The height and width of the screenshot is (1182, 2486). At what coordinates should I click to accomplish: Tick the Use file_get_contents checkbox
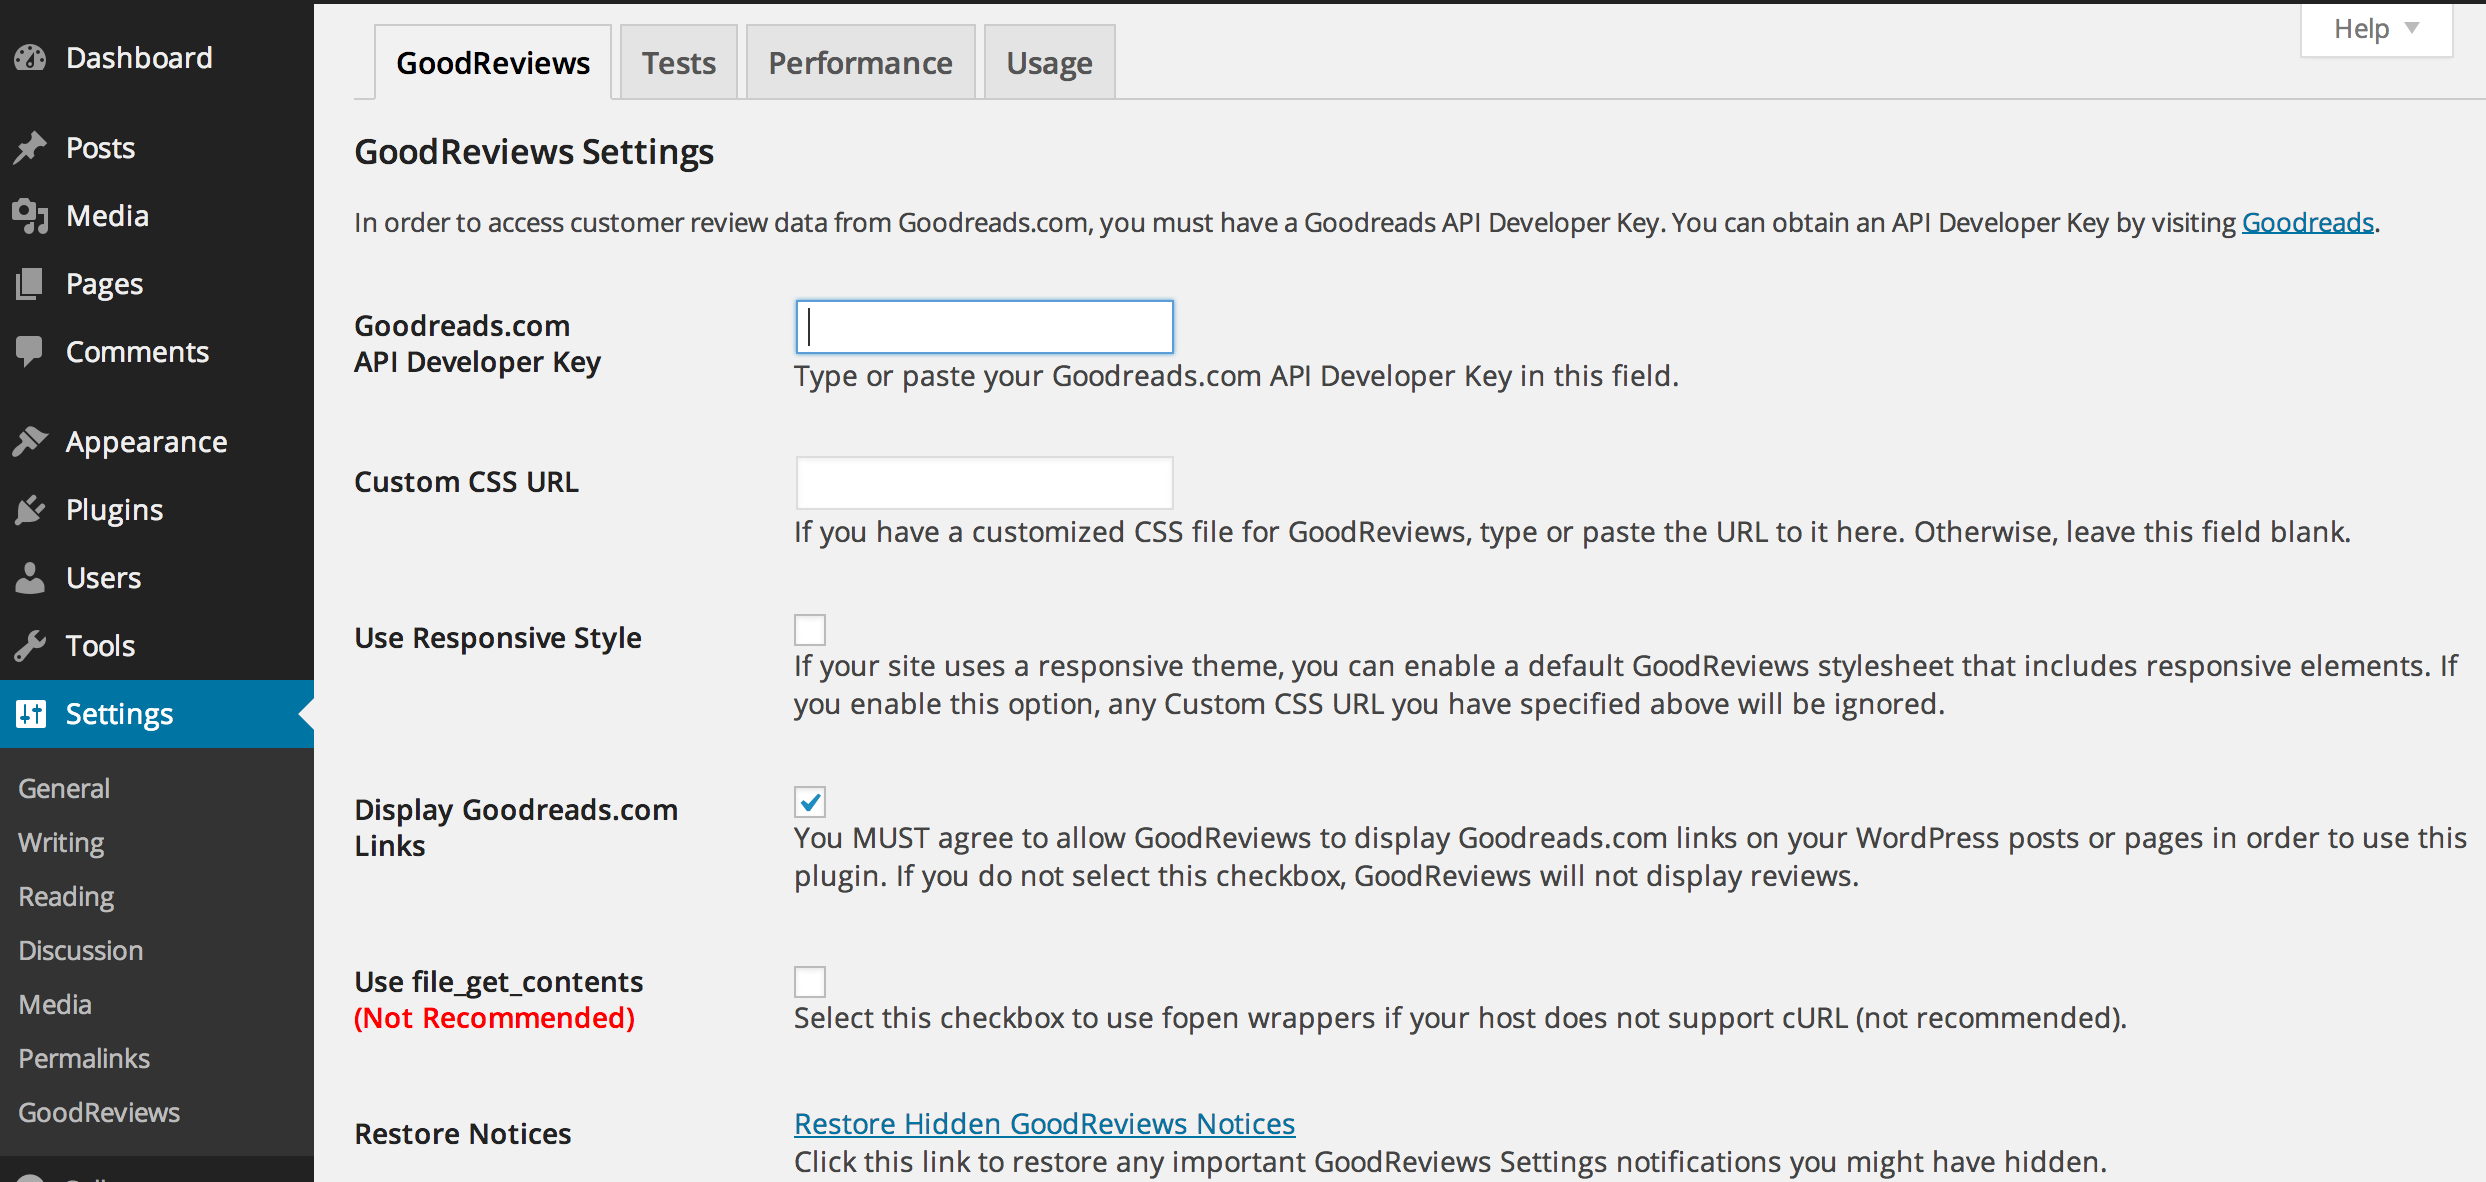(x=810, y=982)
